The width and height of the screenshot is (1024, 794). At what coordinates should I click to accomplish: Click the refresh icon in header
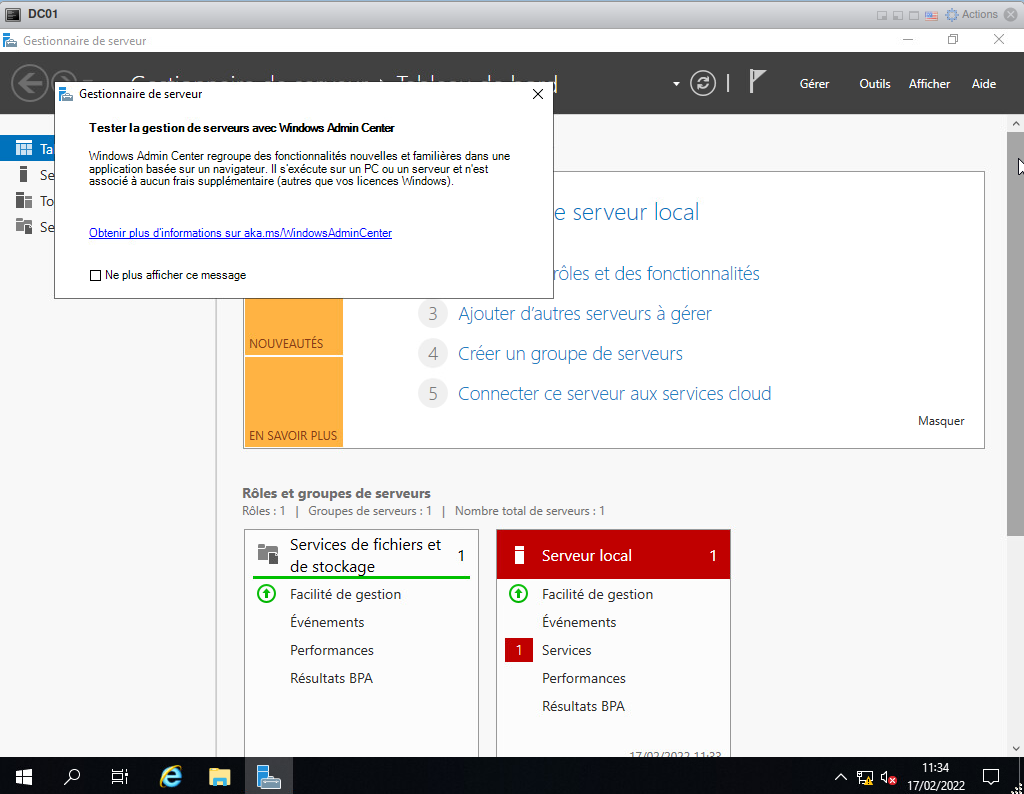(704, 83)
